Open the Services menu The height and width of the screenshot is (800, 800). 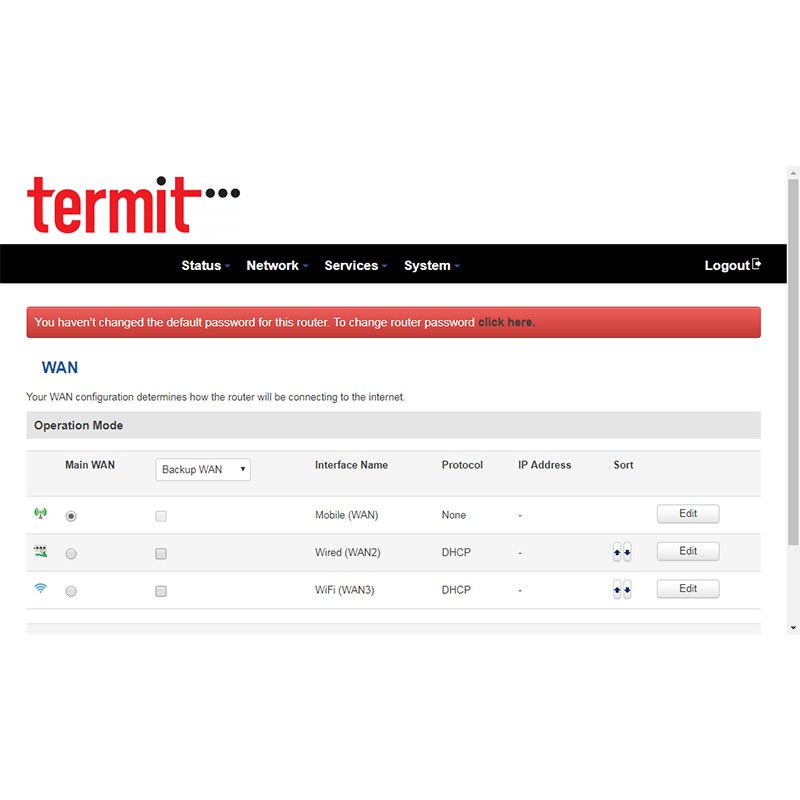[355, 265]
